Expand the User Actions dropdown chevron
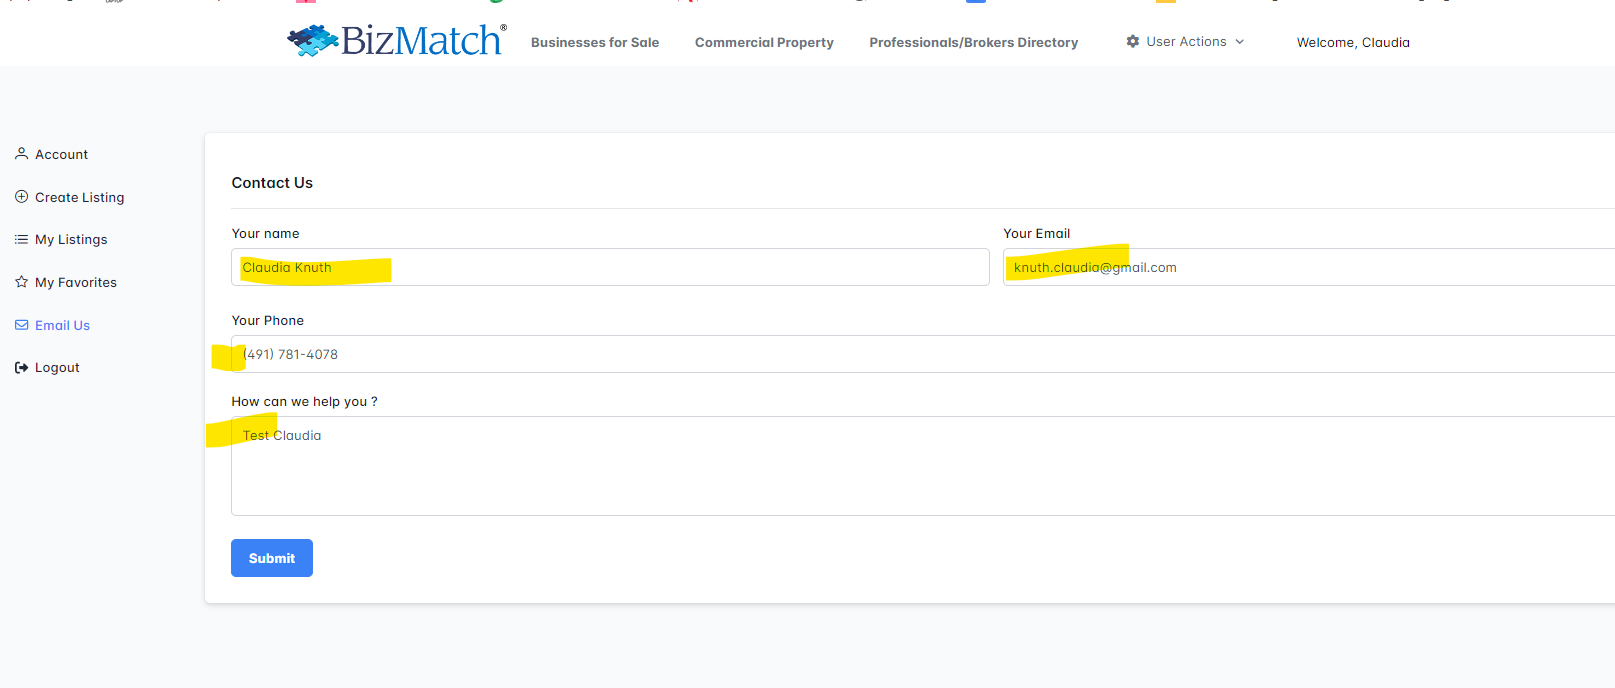Image resolution: width=1615 pixels, height=688 pixels. pyautogui.click(x=1240, y=42)
